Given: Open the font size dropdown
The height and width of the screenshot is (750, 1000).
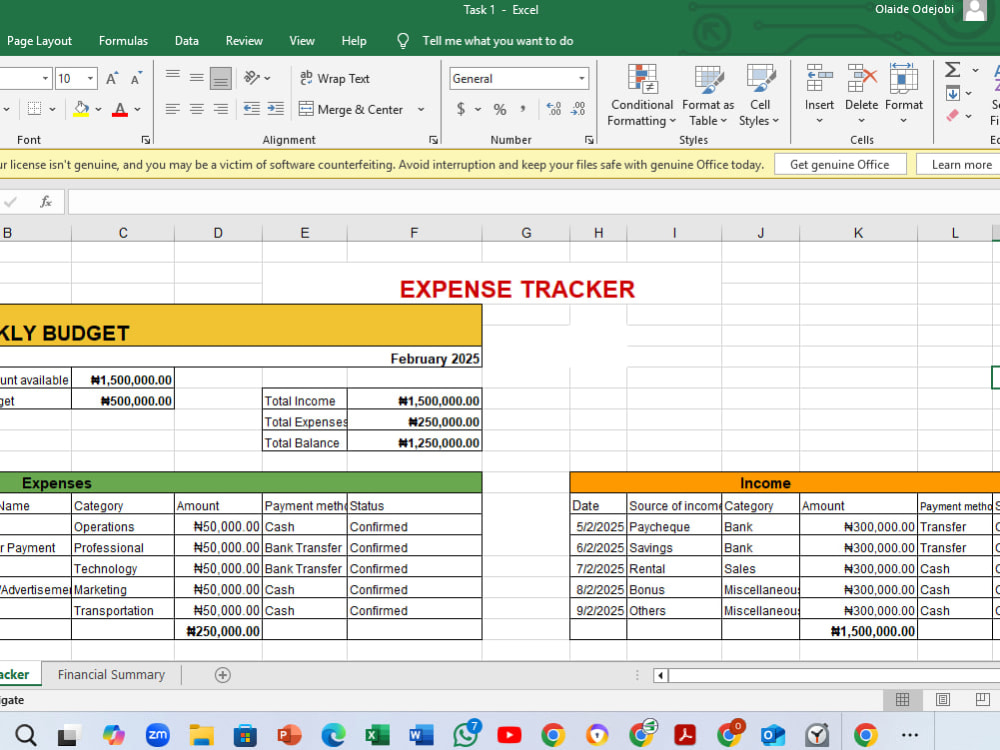Looking at the screenshot, I should (90, 78).
